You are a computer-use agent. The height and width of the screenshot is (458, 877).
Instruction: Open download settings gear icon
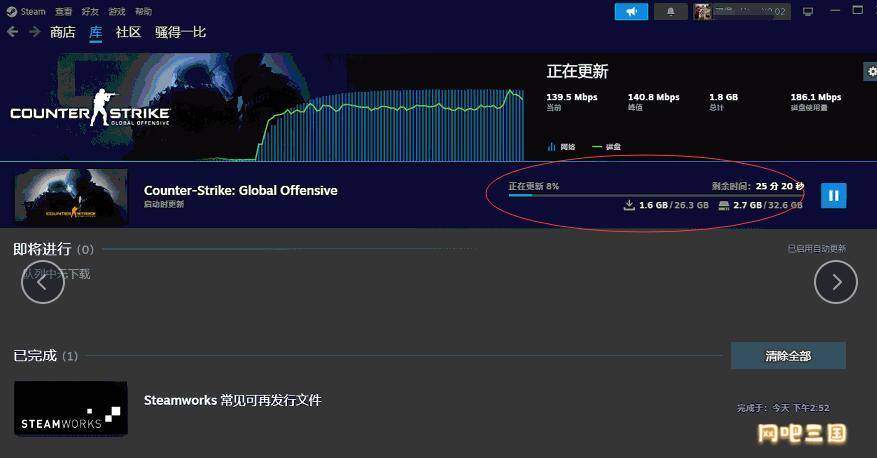coord(871,72)
